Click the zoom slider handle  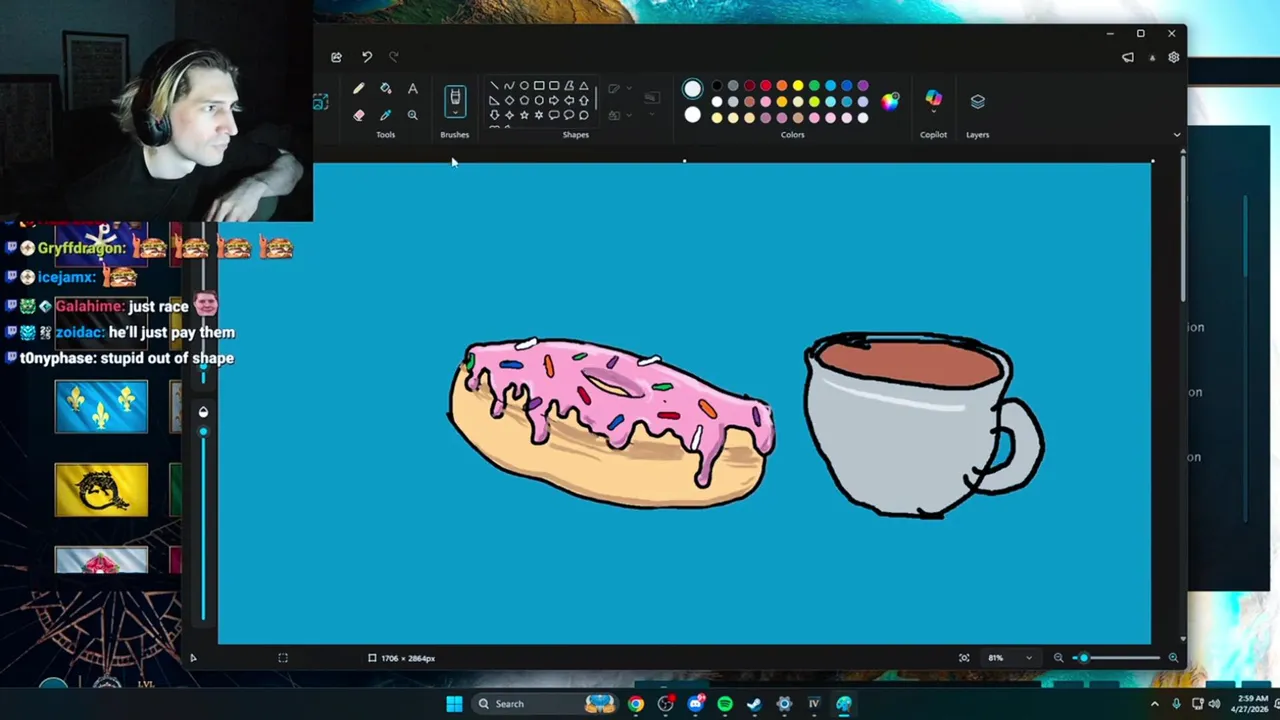1083,658
